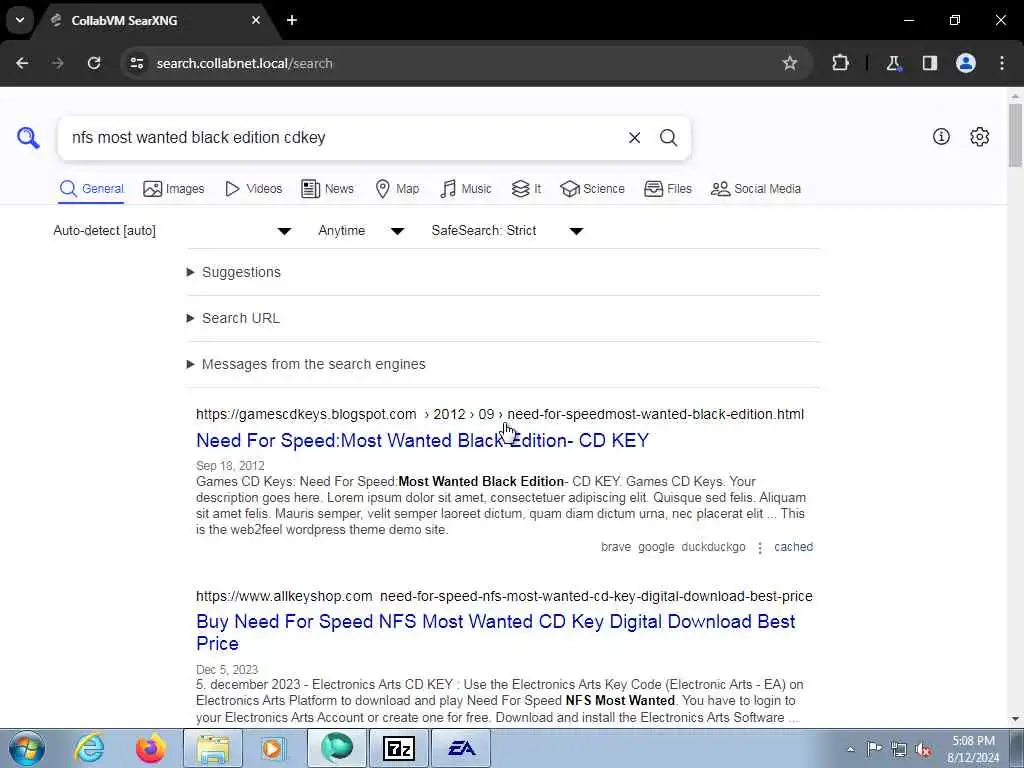
Task: Open the About info icon
Action: (x=941, y=136)
